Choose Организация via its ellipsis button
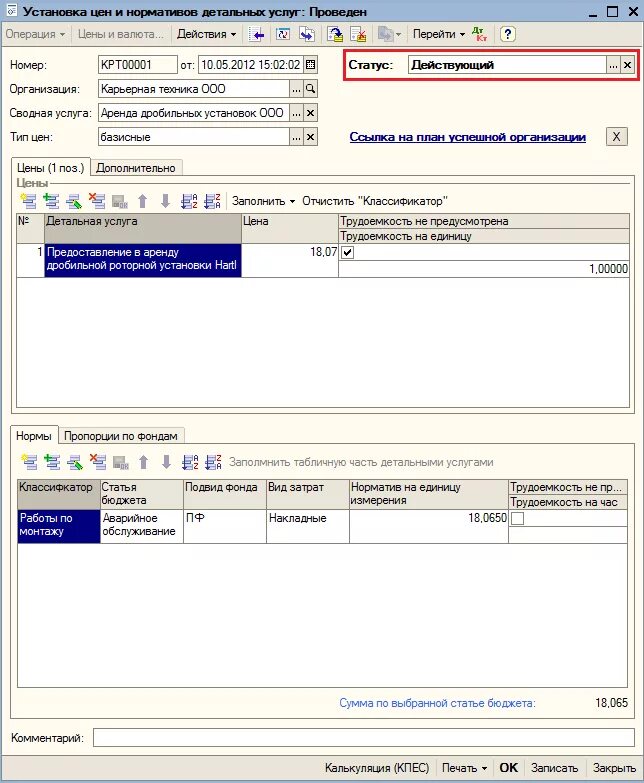The height and width of the screenshot is (783, 644). pyautogui.click(x=296, y=89)
